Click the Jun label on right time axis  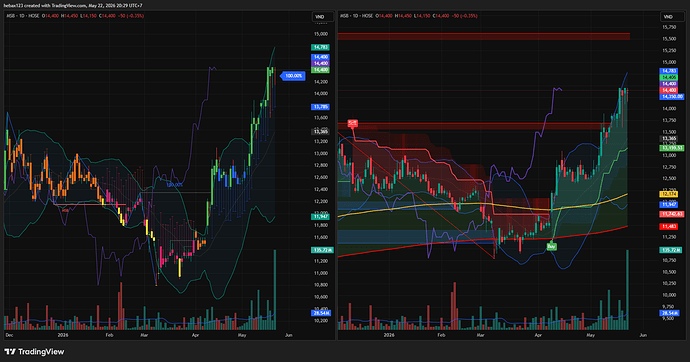(643, 335)
